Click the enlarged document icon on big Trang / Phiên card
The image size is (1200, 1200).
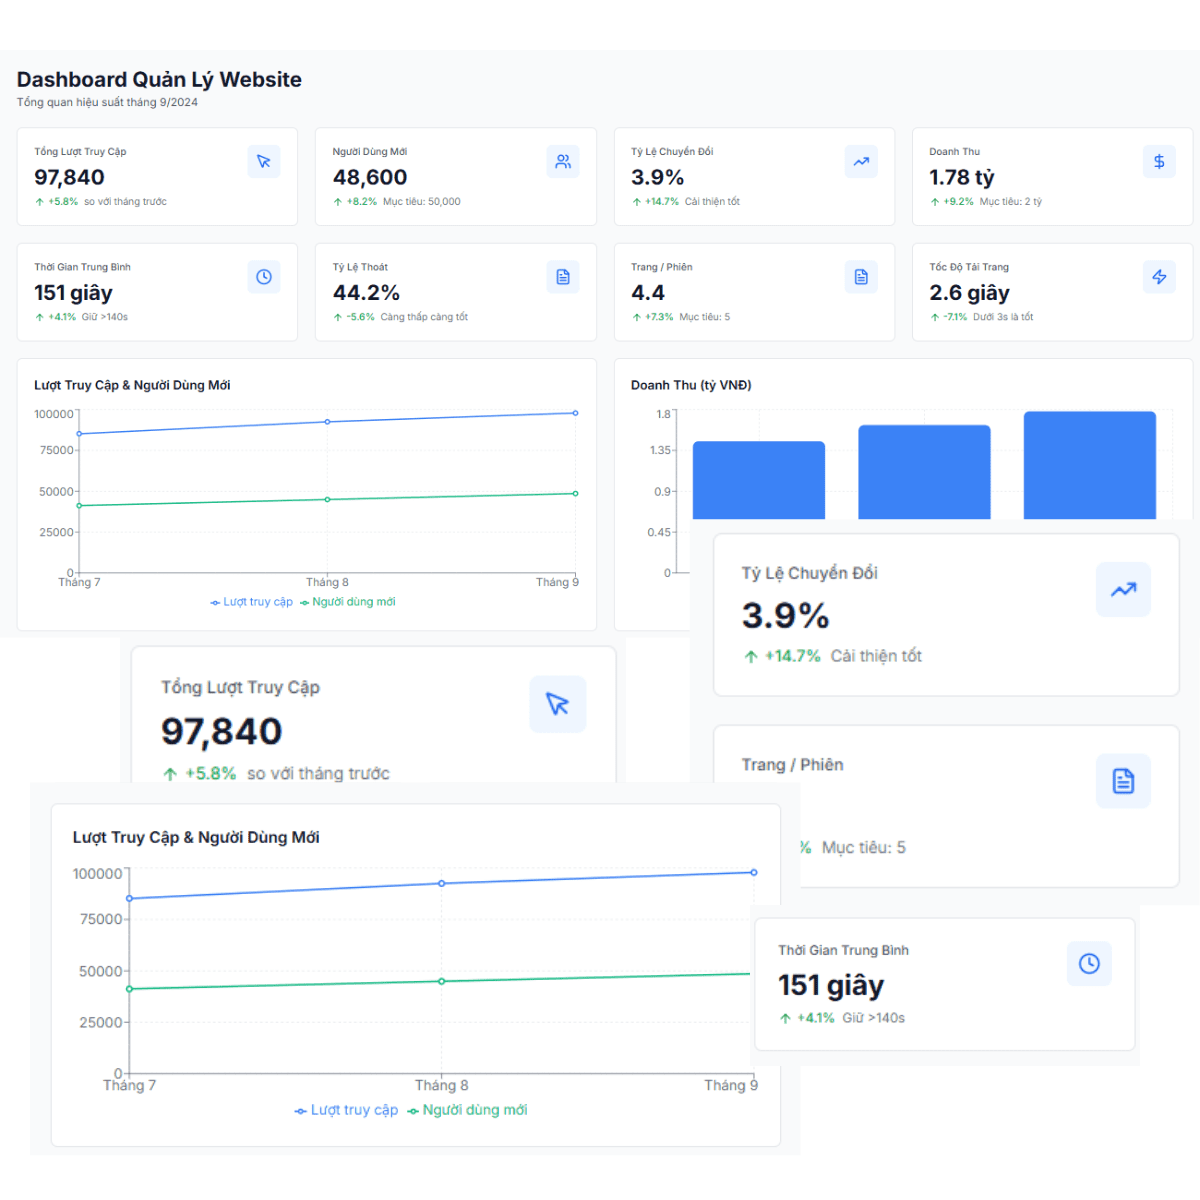tap(1123, 781)
